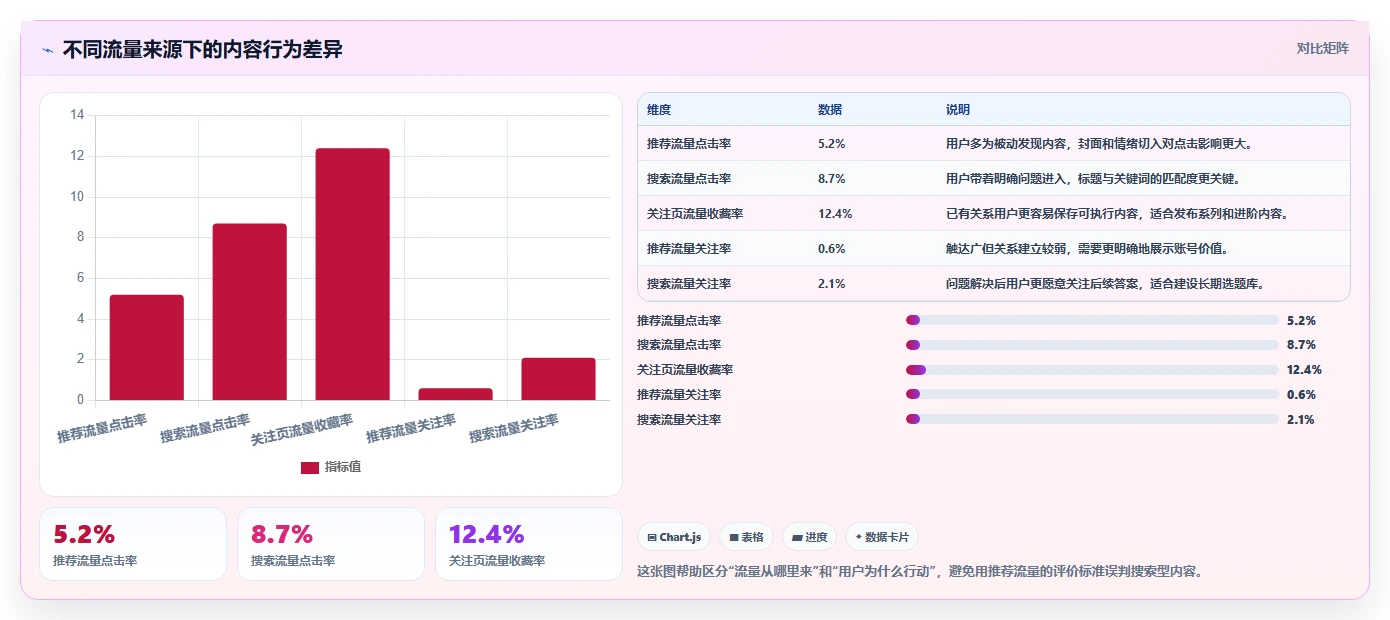This screenshot has width=1390, height=620.
Task: Toggle the 指标值 legend entry in the chart
Action: click(x=331, y=467)
